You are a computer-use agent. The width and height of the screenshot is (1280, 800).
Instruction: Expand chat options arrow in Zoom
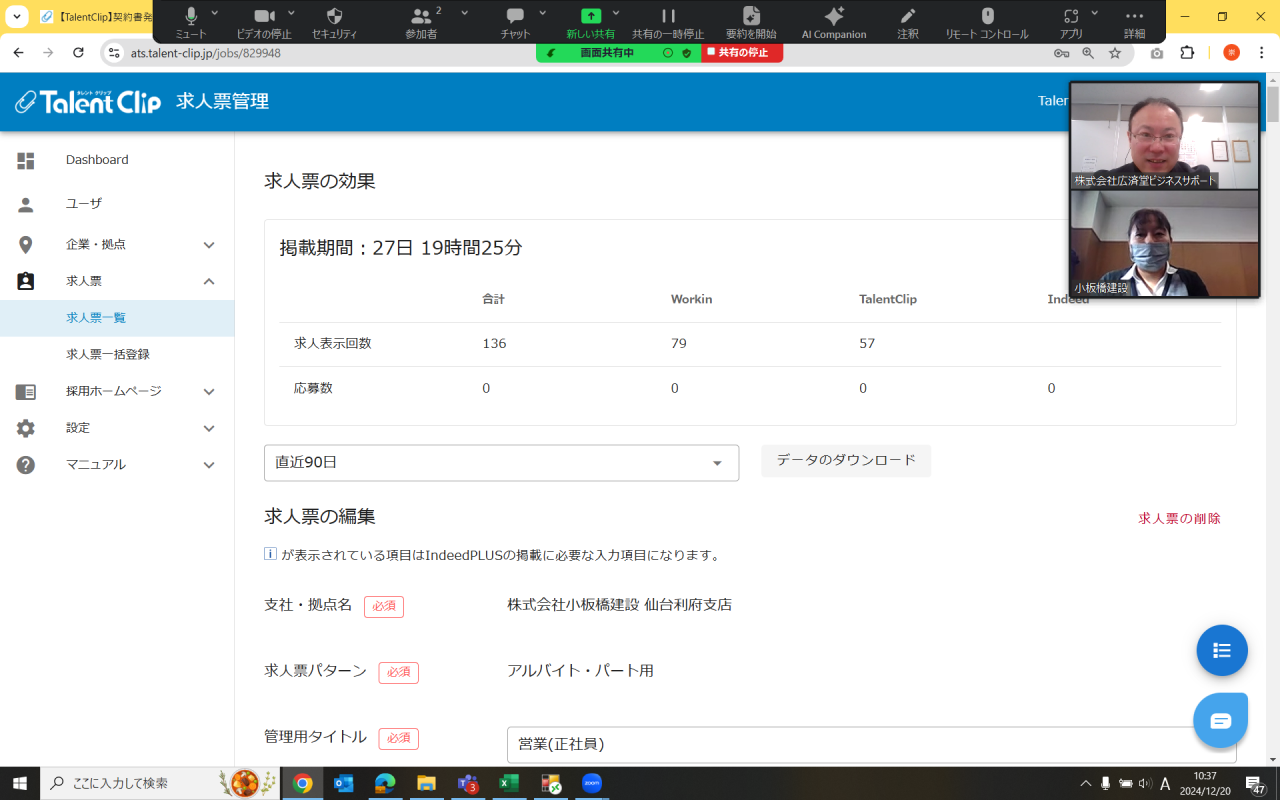[543, 13]
